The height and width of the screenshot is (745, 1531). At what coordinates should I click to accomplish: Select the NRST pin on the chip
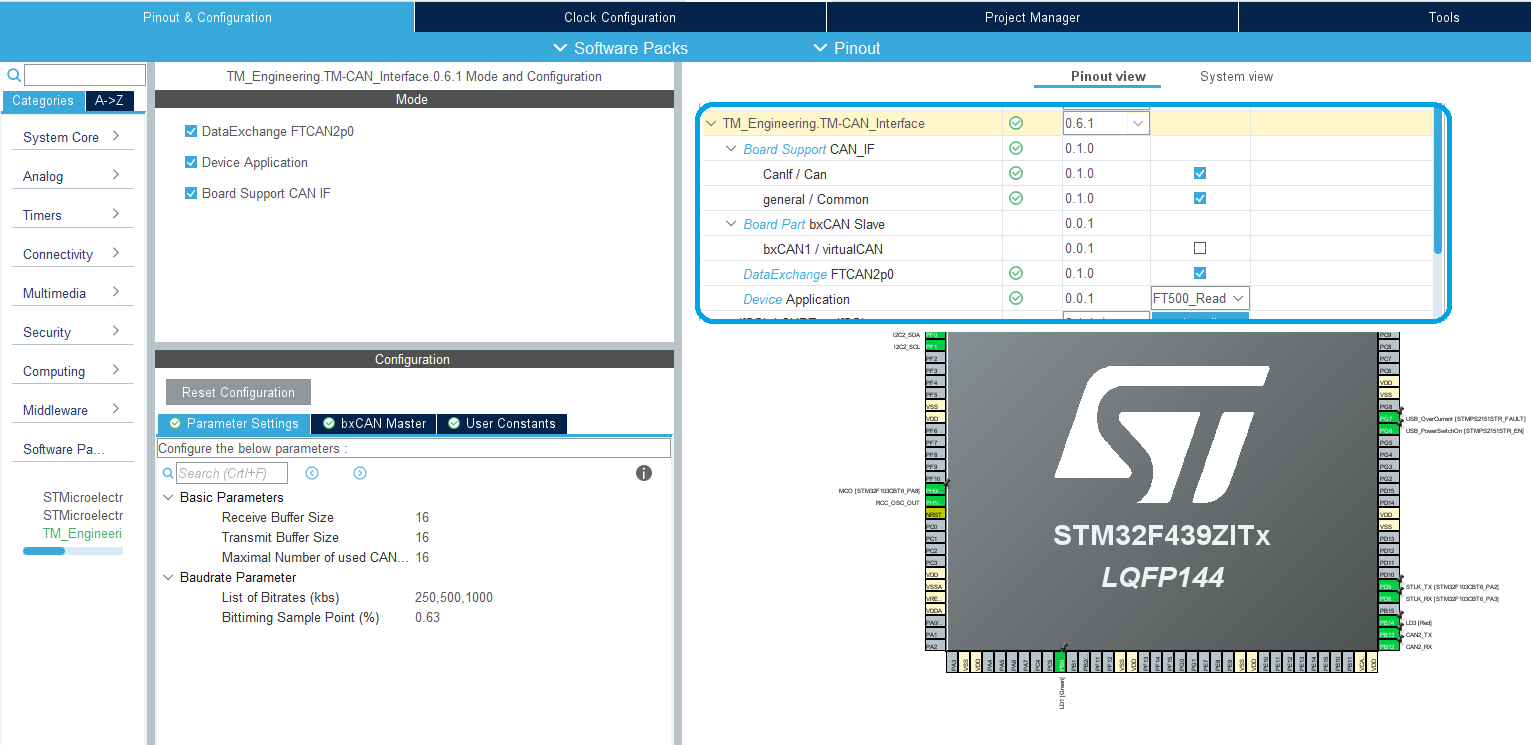933,514
